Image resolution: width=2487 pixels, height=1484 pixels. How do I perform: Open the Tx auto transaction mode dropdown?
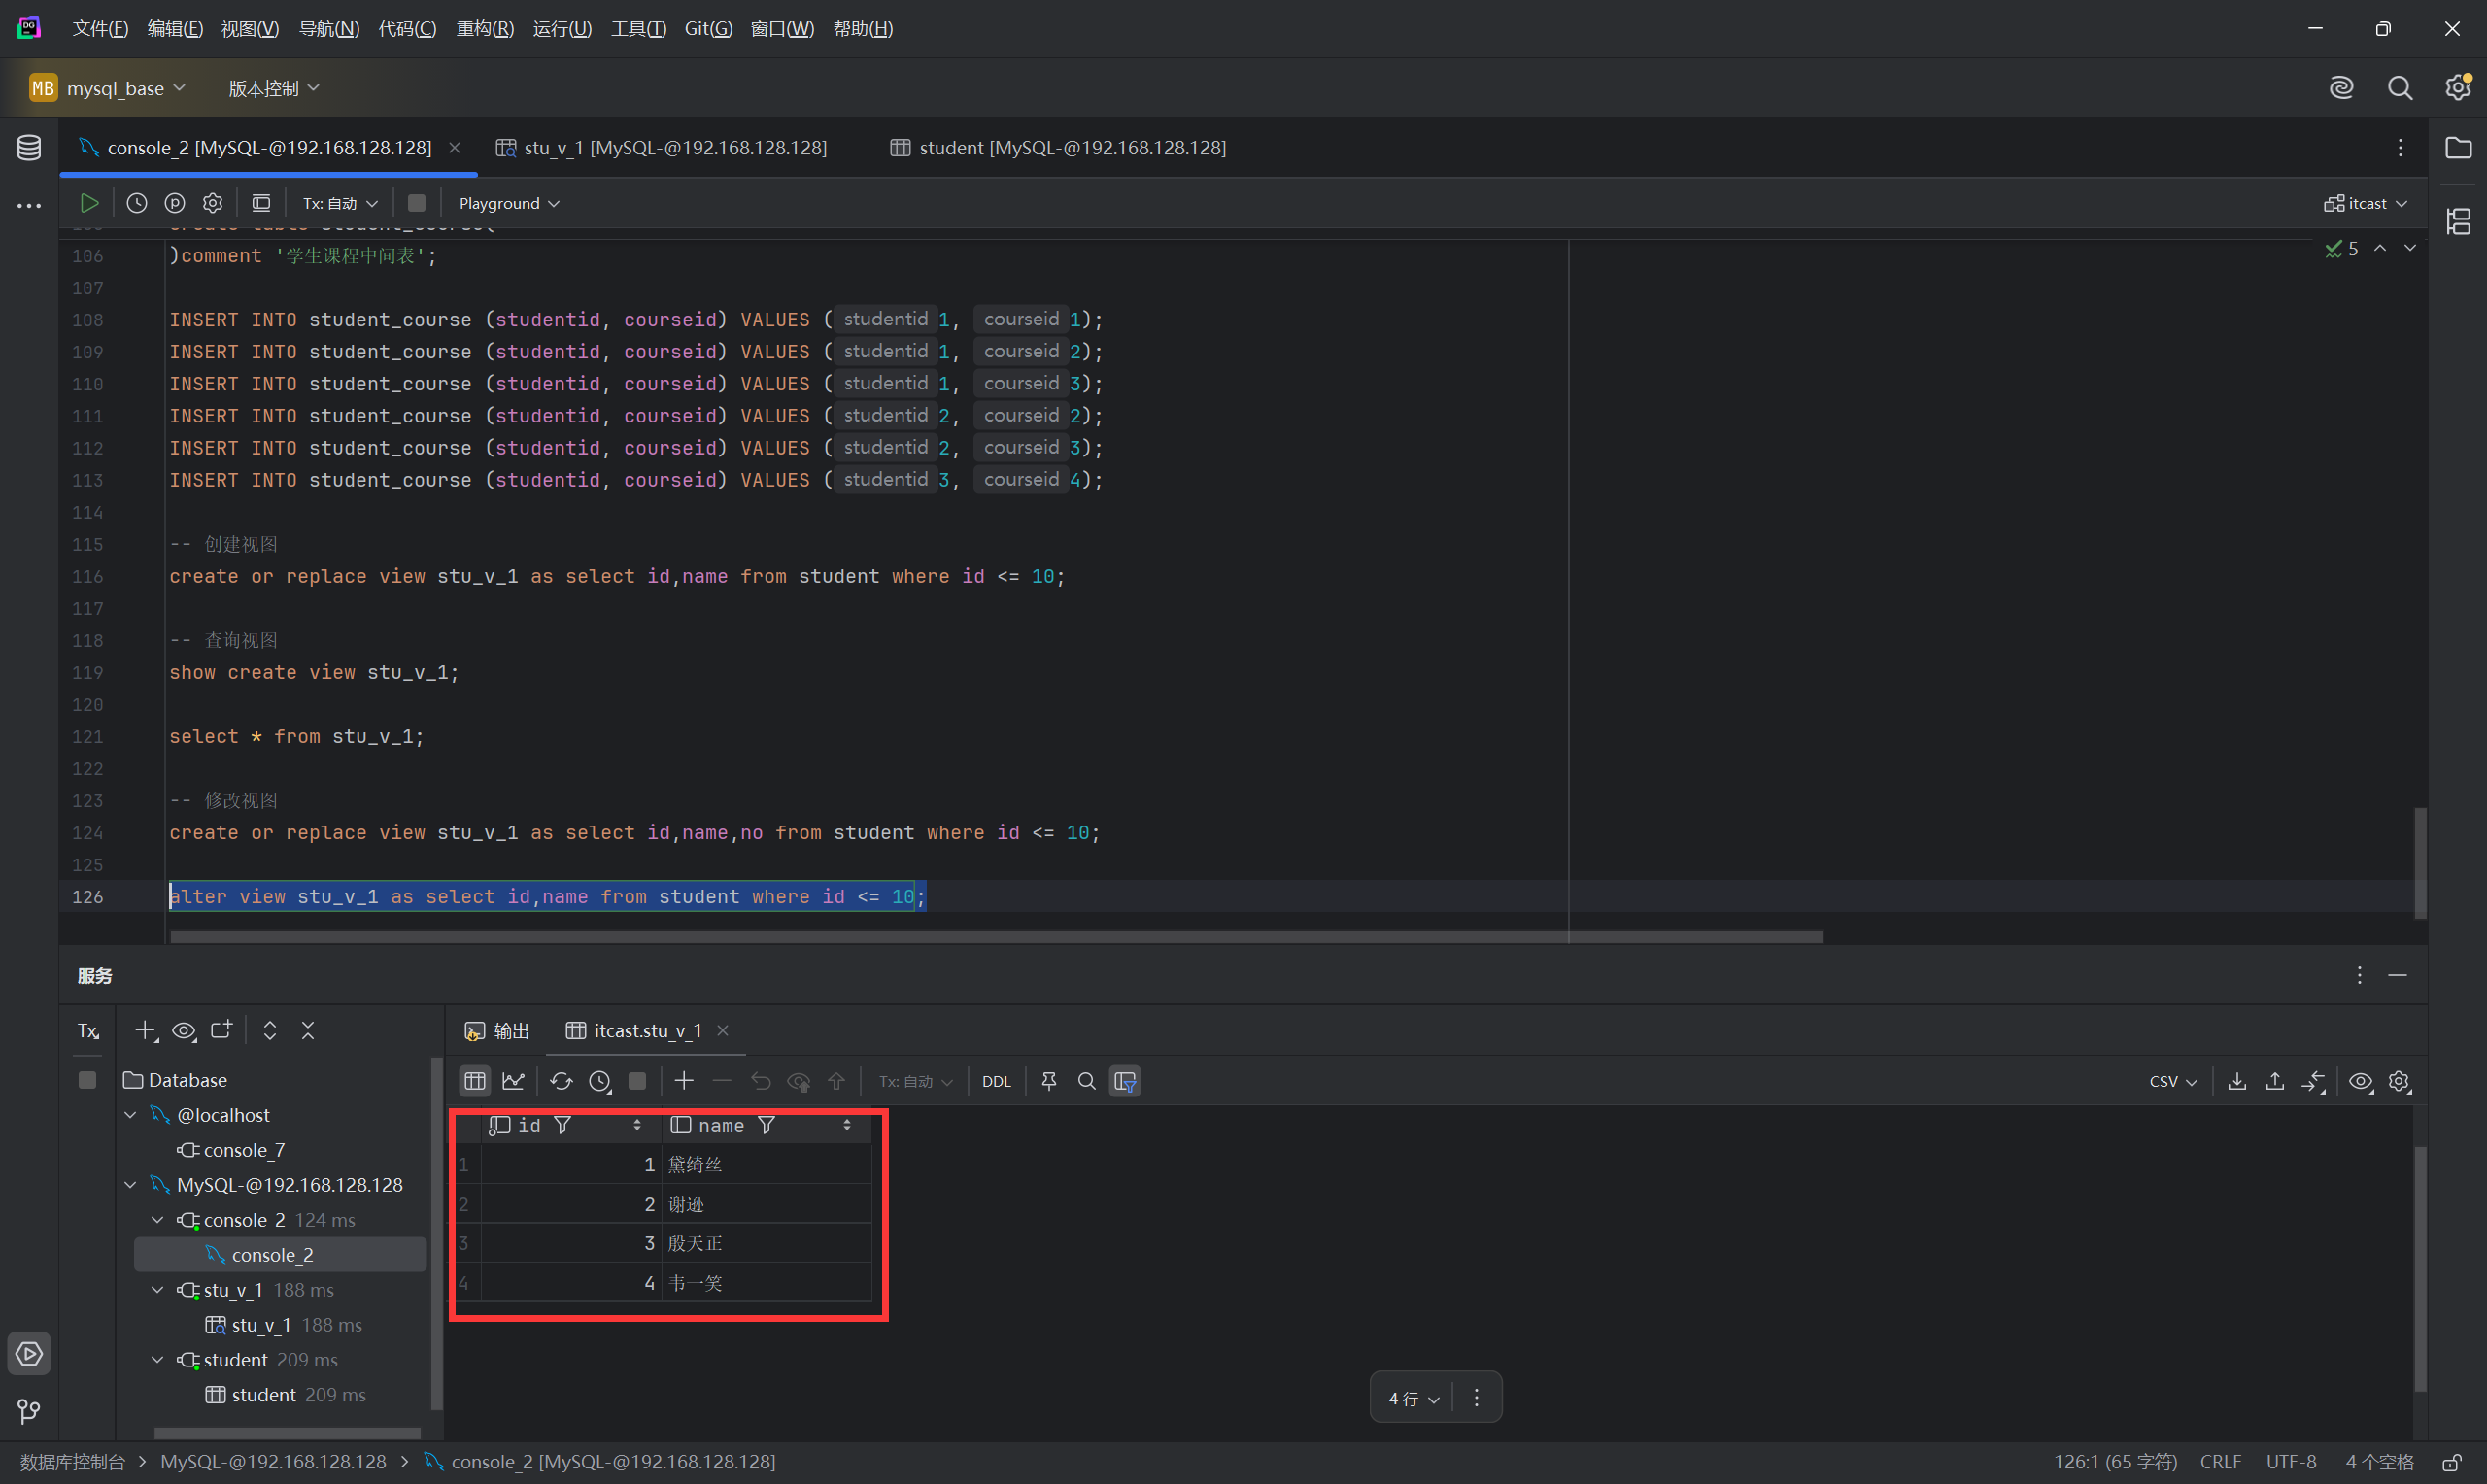click(340, 203)
